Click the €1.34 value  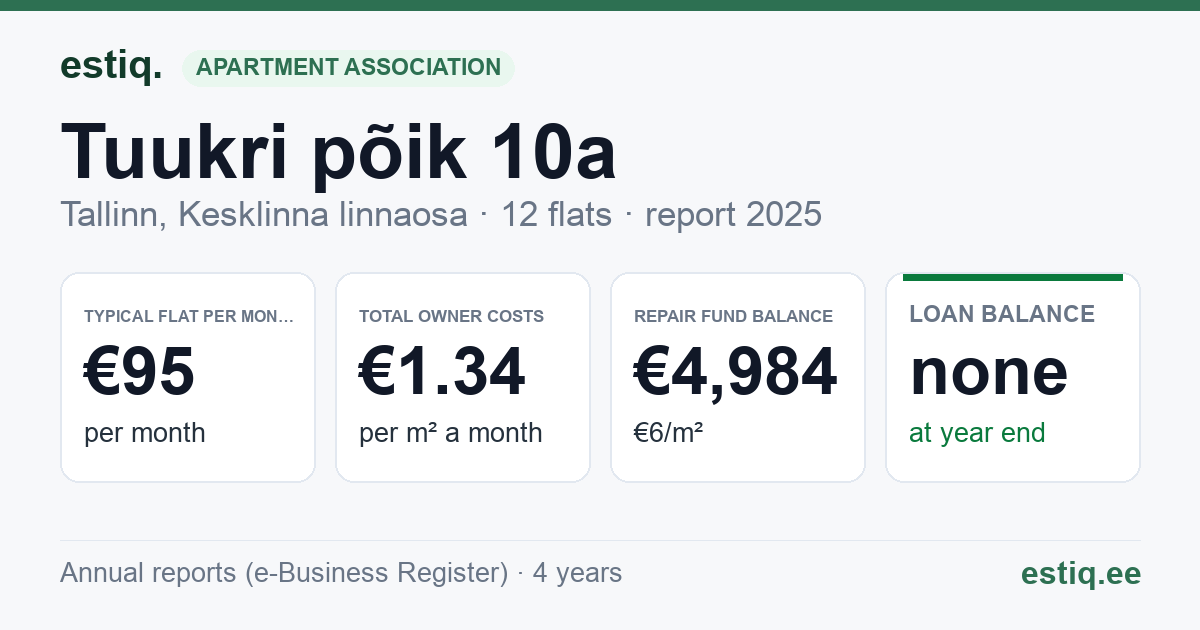tap(442, 372)
